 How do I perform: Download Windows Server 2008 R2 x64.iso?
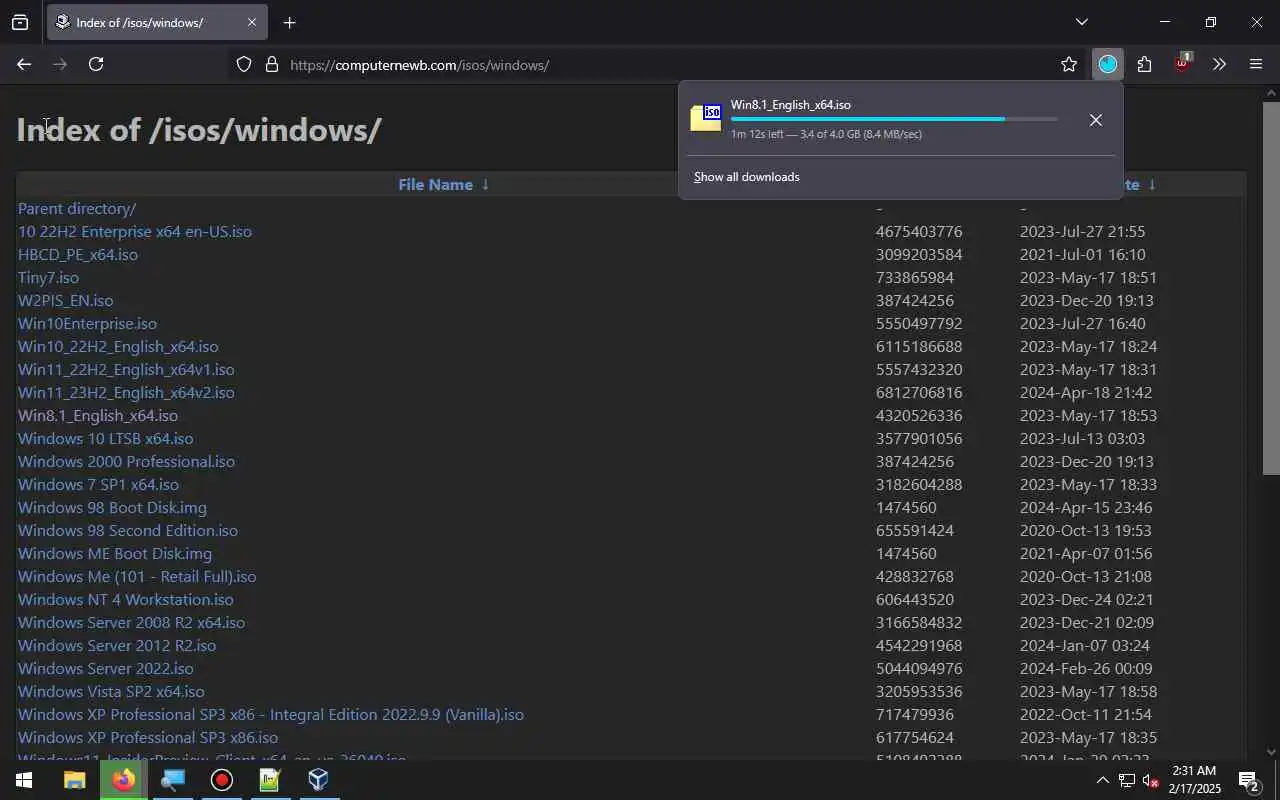(x=131, y=622)
